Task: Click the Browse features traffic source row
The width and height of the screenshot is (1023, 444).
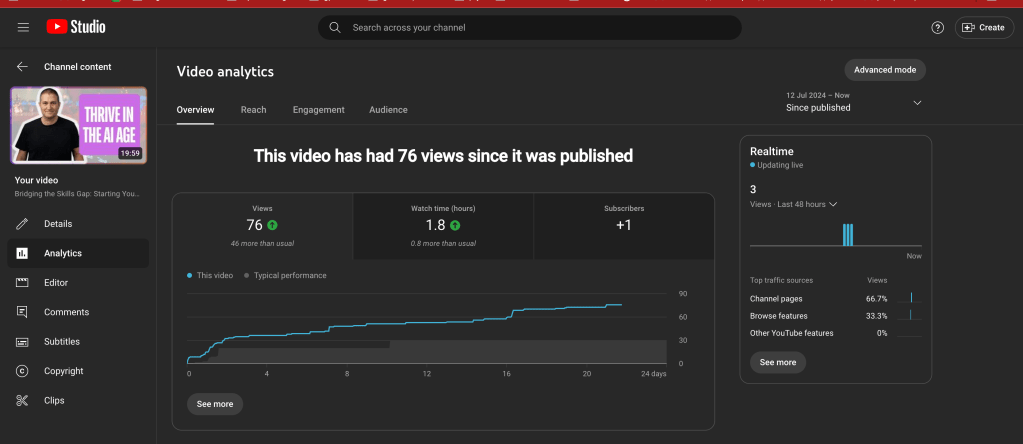Action: pos(836,316)
